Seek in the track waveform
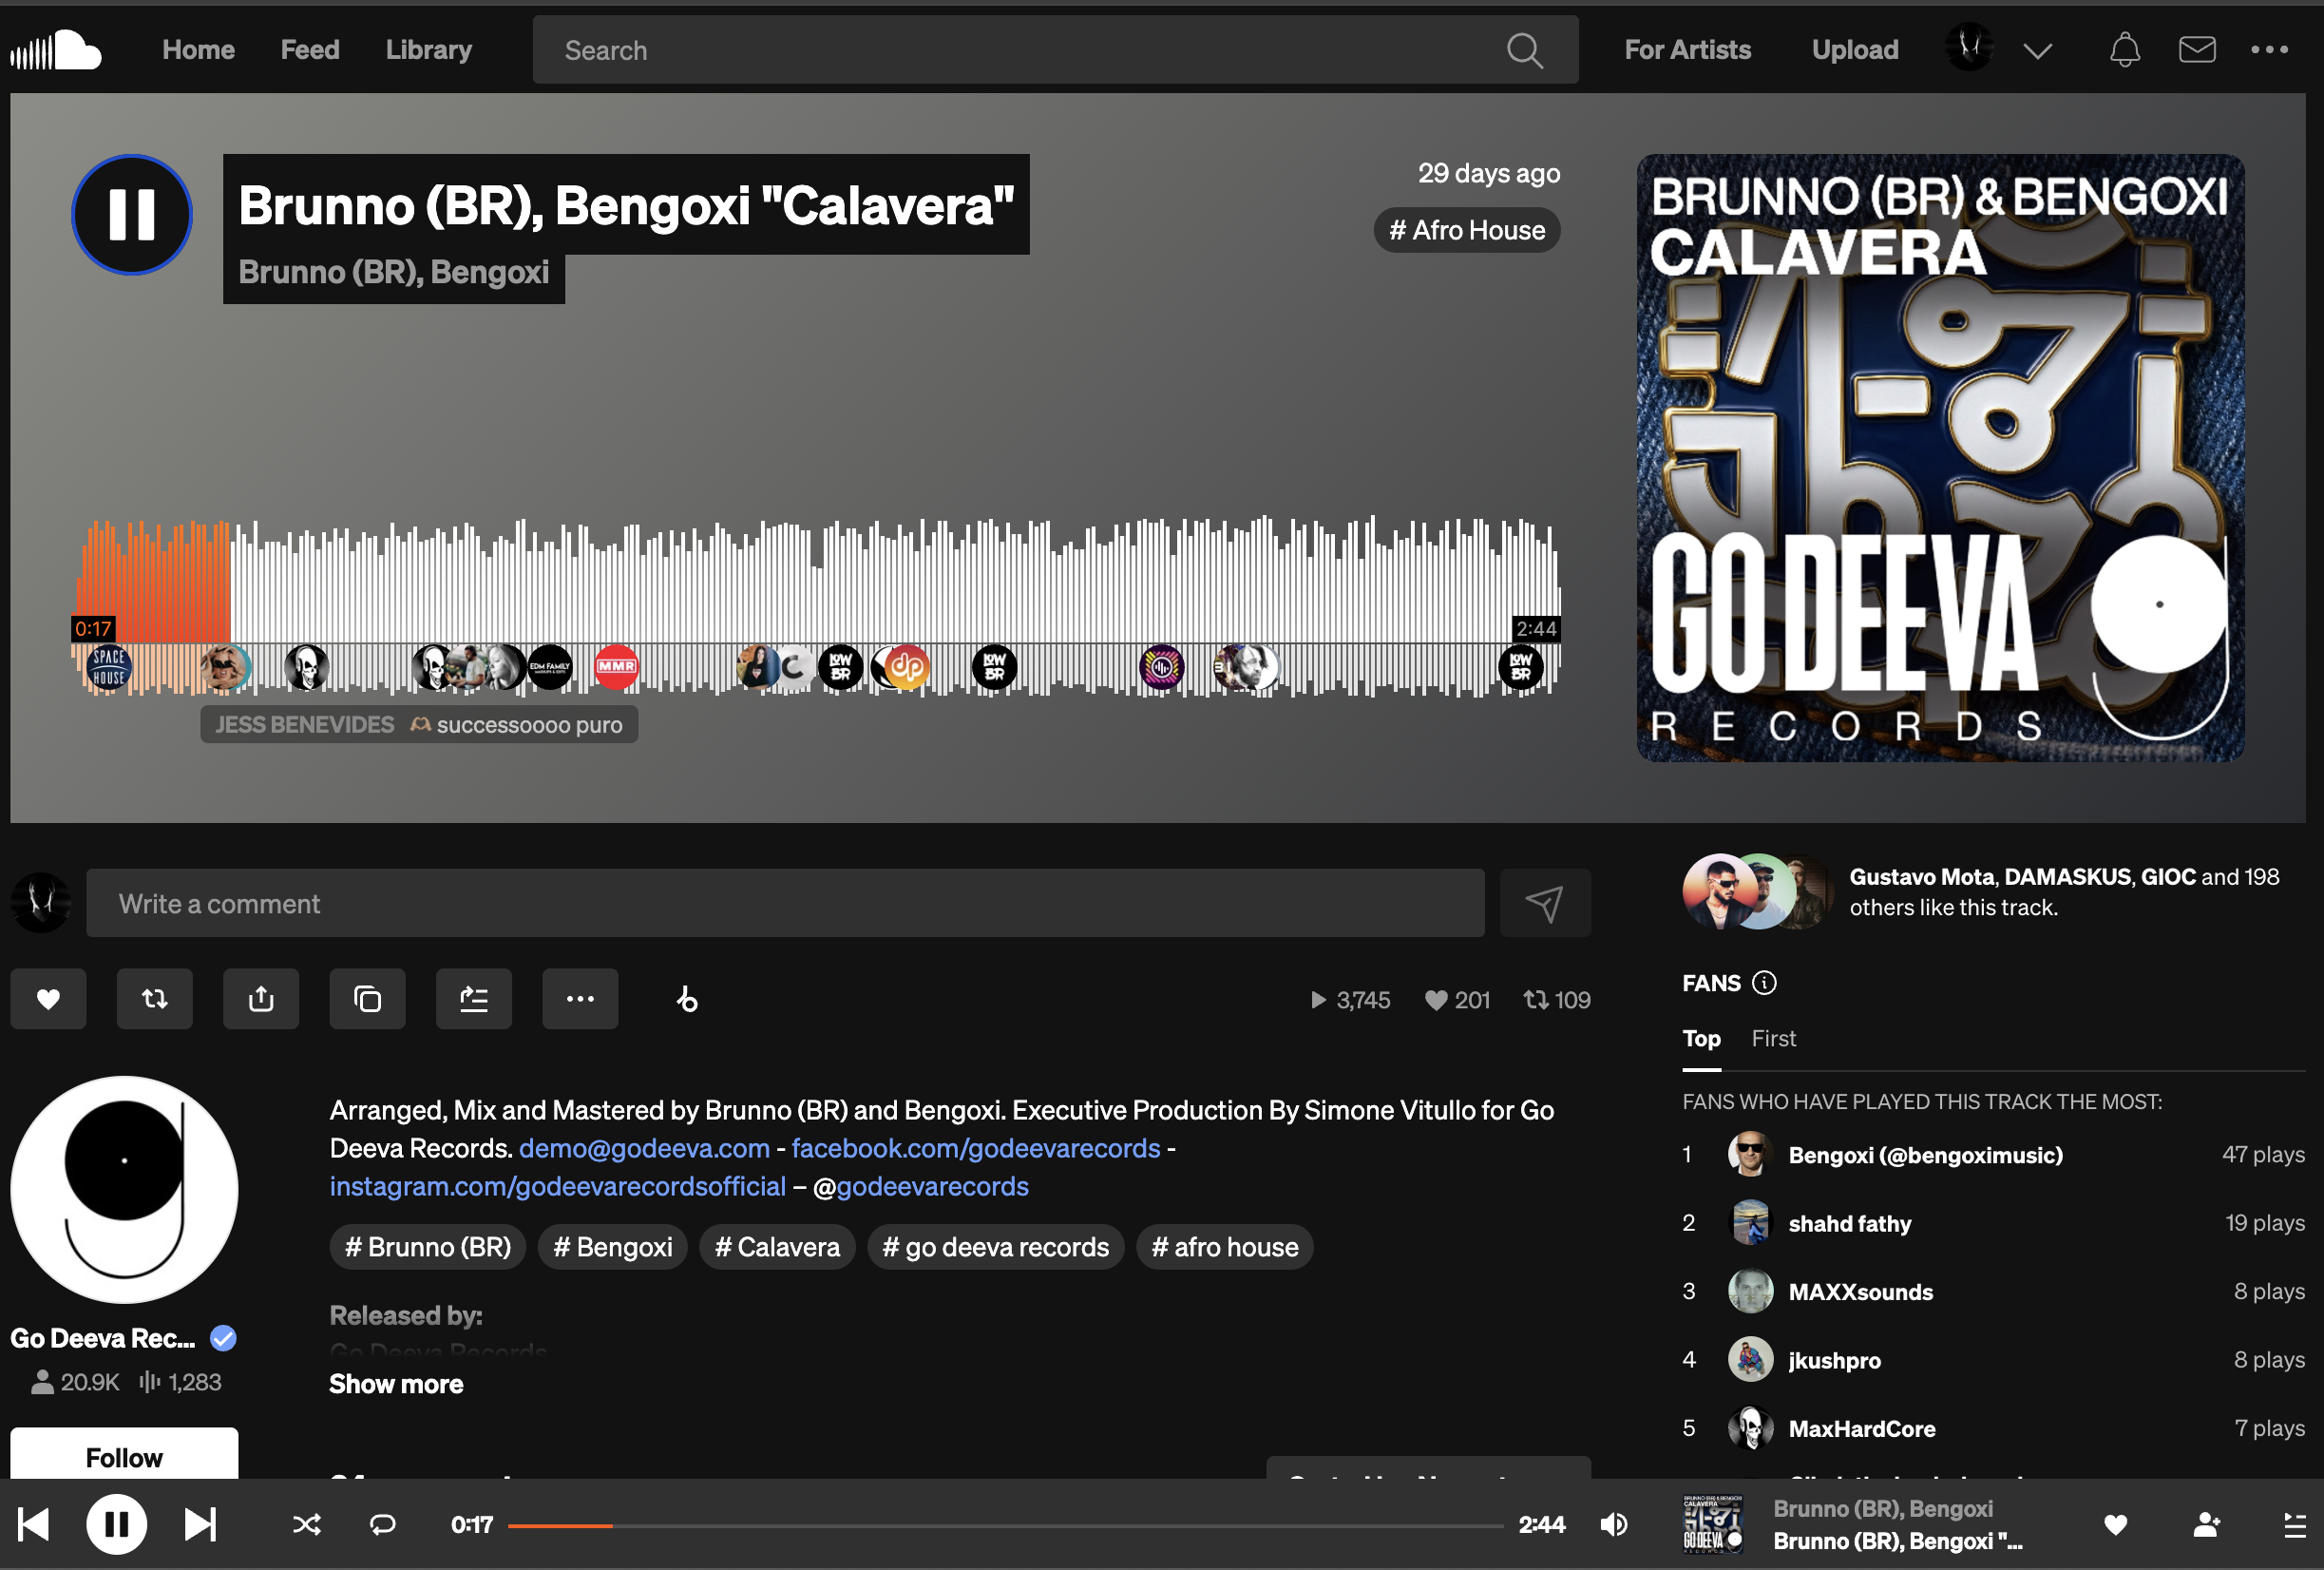Screen dimensions: 2324x1570 click(818, 605)
